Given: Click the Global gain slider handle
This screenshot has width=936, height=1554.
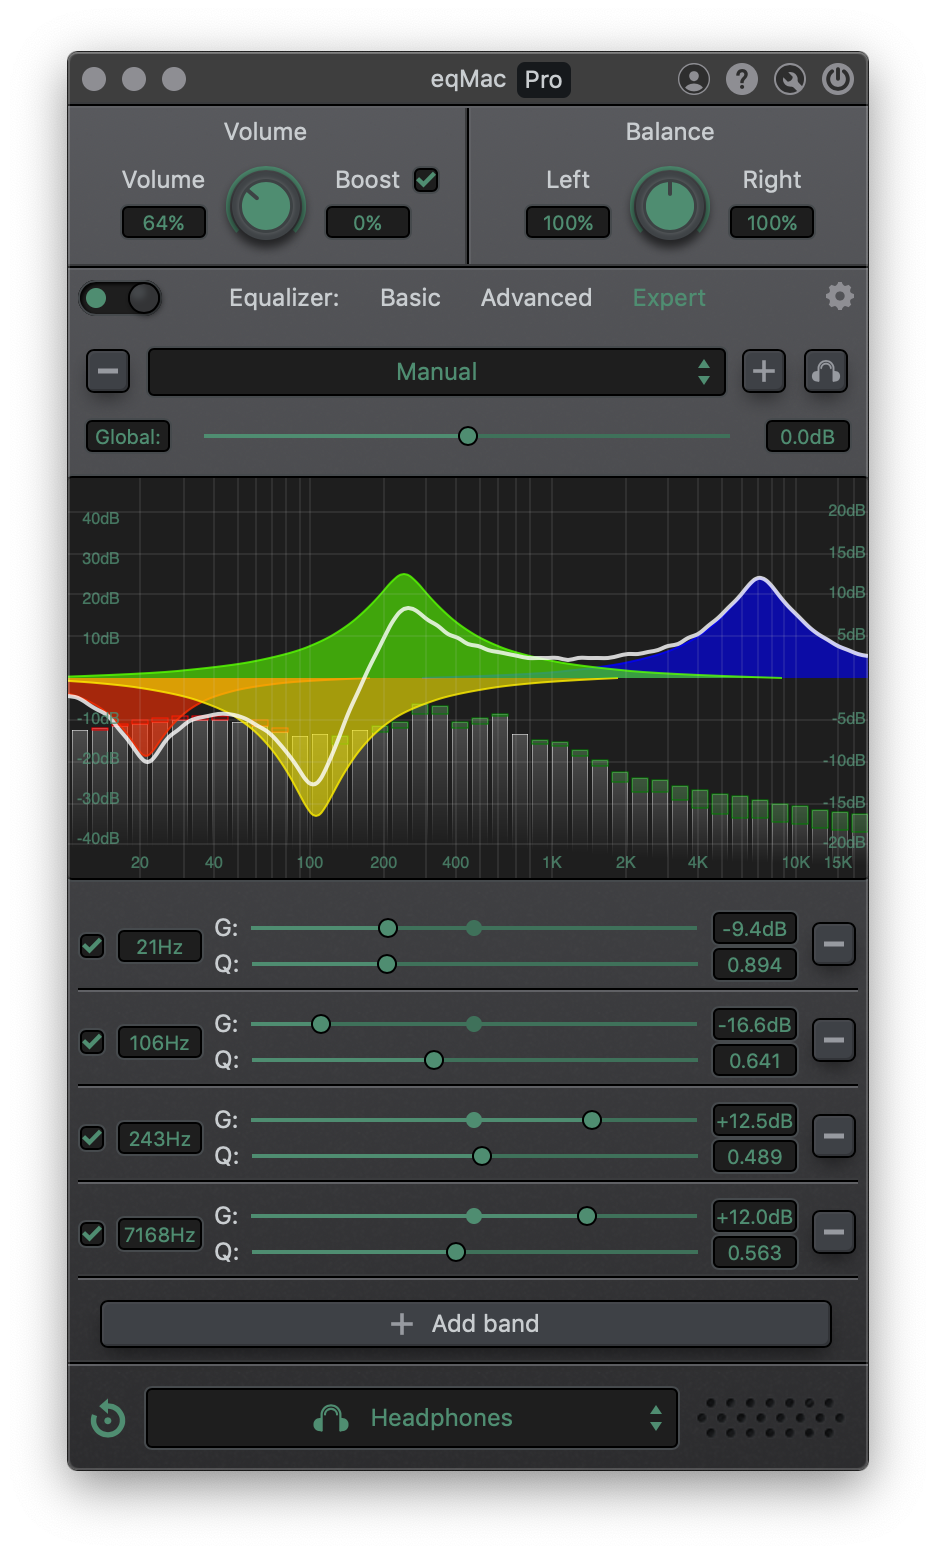Looking at the screenshot, I should pyautogui.click(x=468, y=436).
